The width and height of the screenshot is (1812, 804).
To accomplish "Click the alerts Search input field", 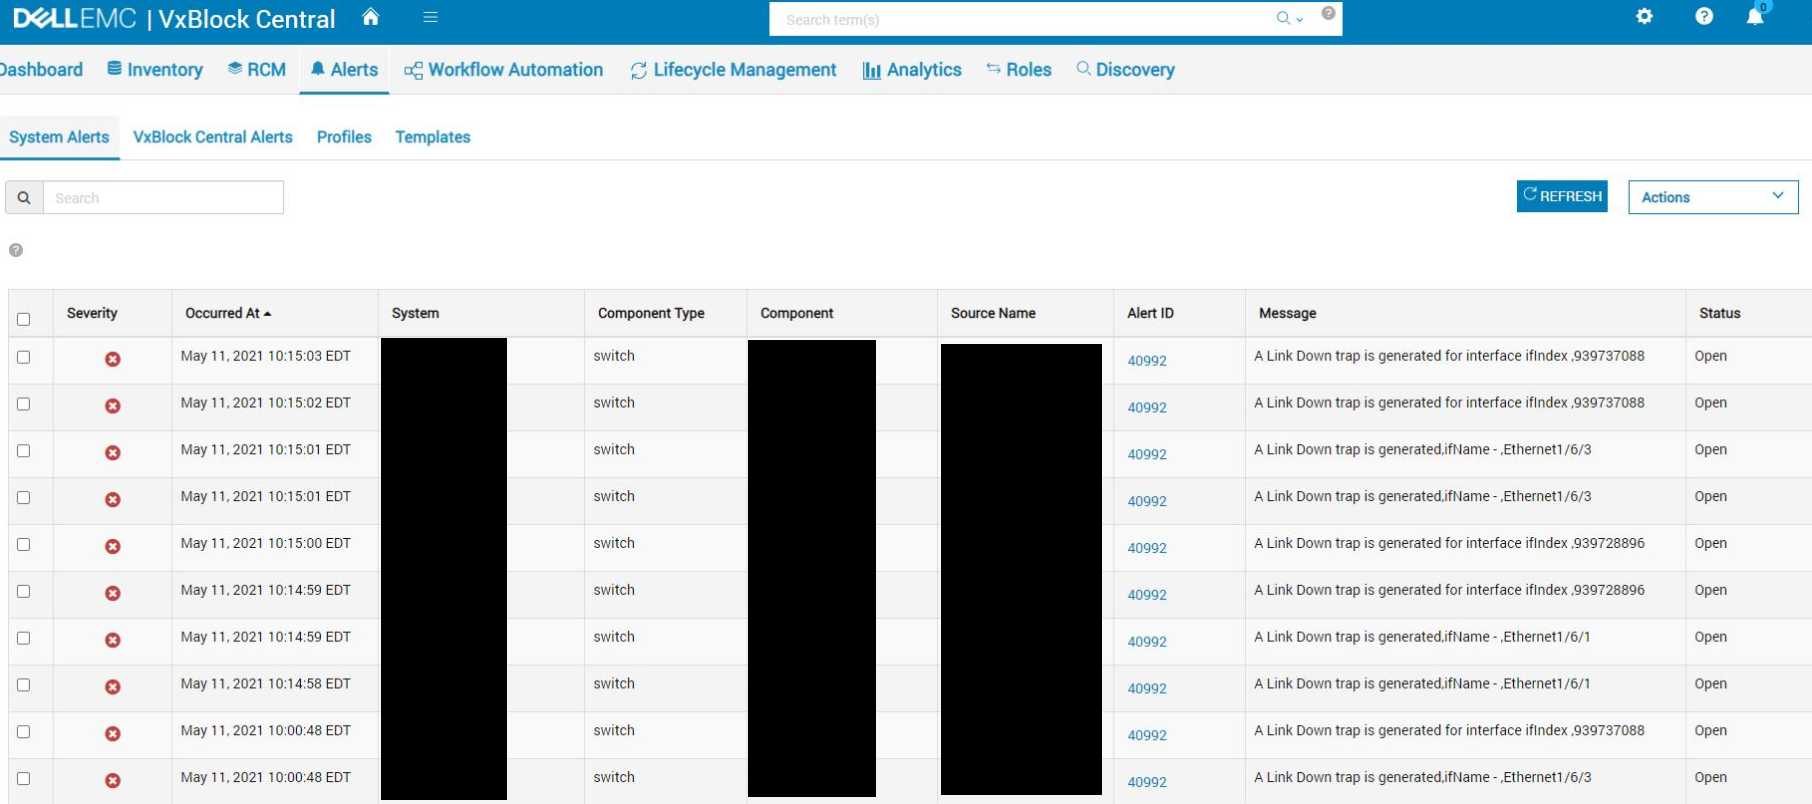I will click(x=163, y=198).
